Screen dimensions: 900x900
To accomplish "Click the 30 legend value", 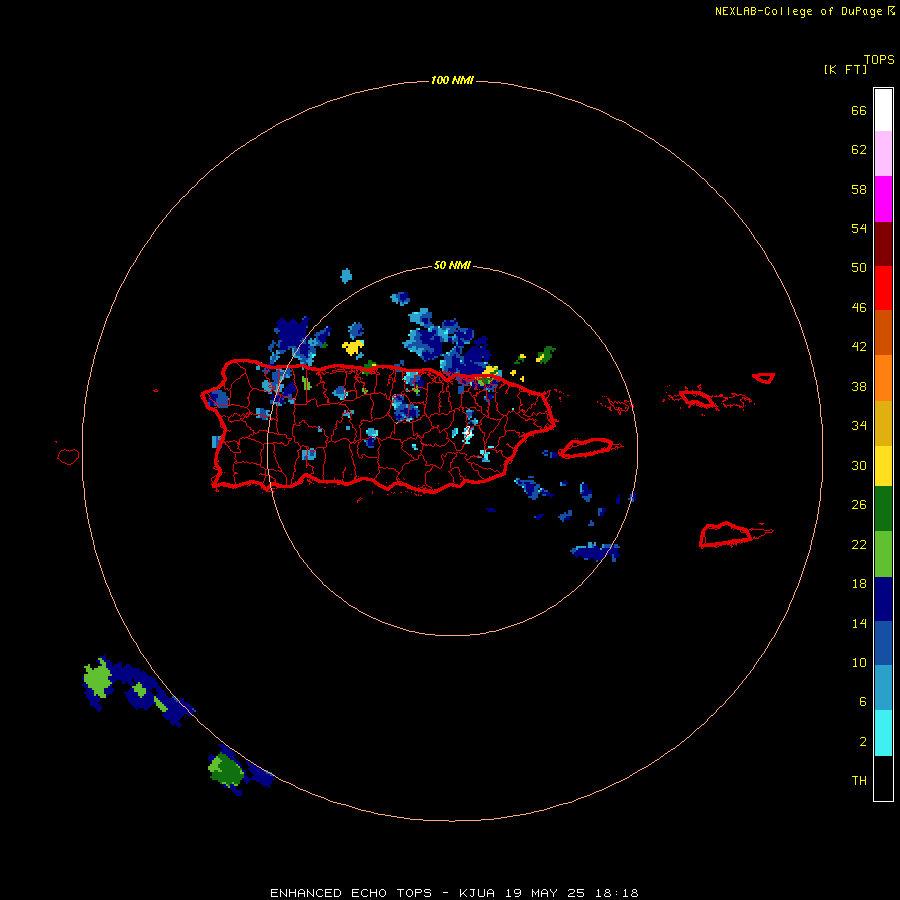I will pyautogui.click(x=859, y=465).
